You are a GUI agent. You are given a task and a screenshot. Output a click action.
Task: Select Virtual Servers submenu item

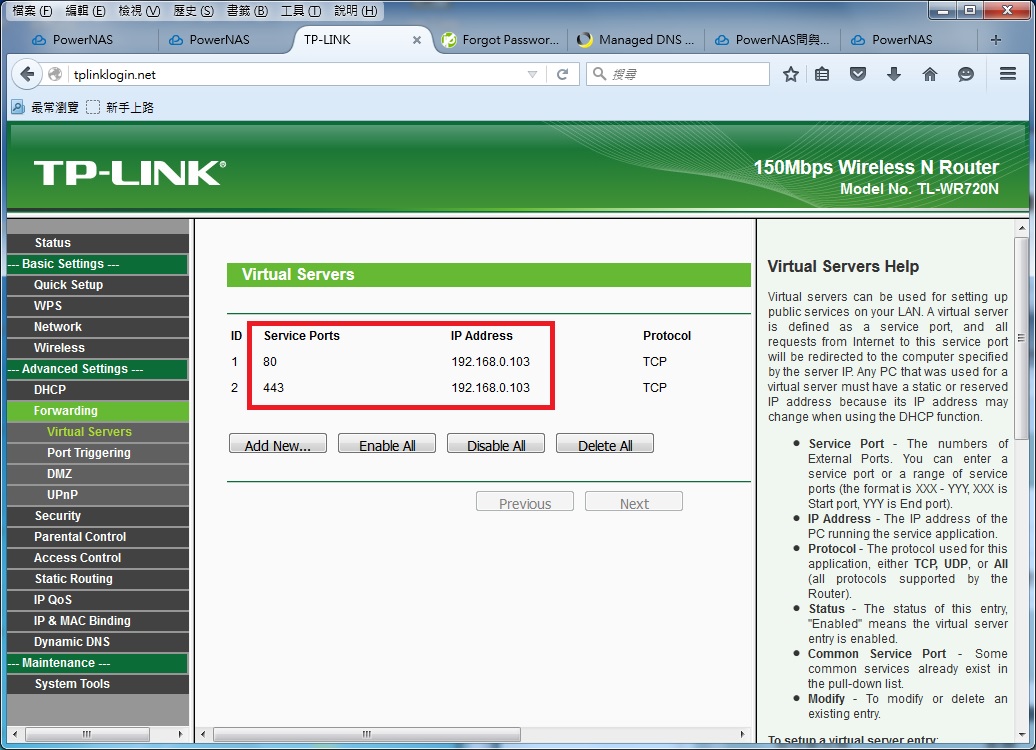click(x=98, y=431)
